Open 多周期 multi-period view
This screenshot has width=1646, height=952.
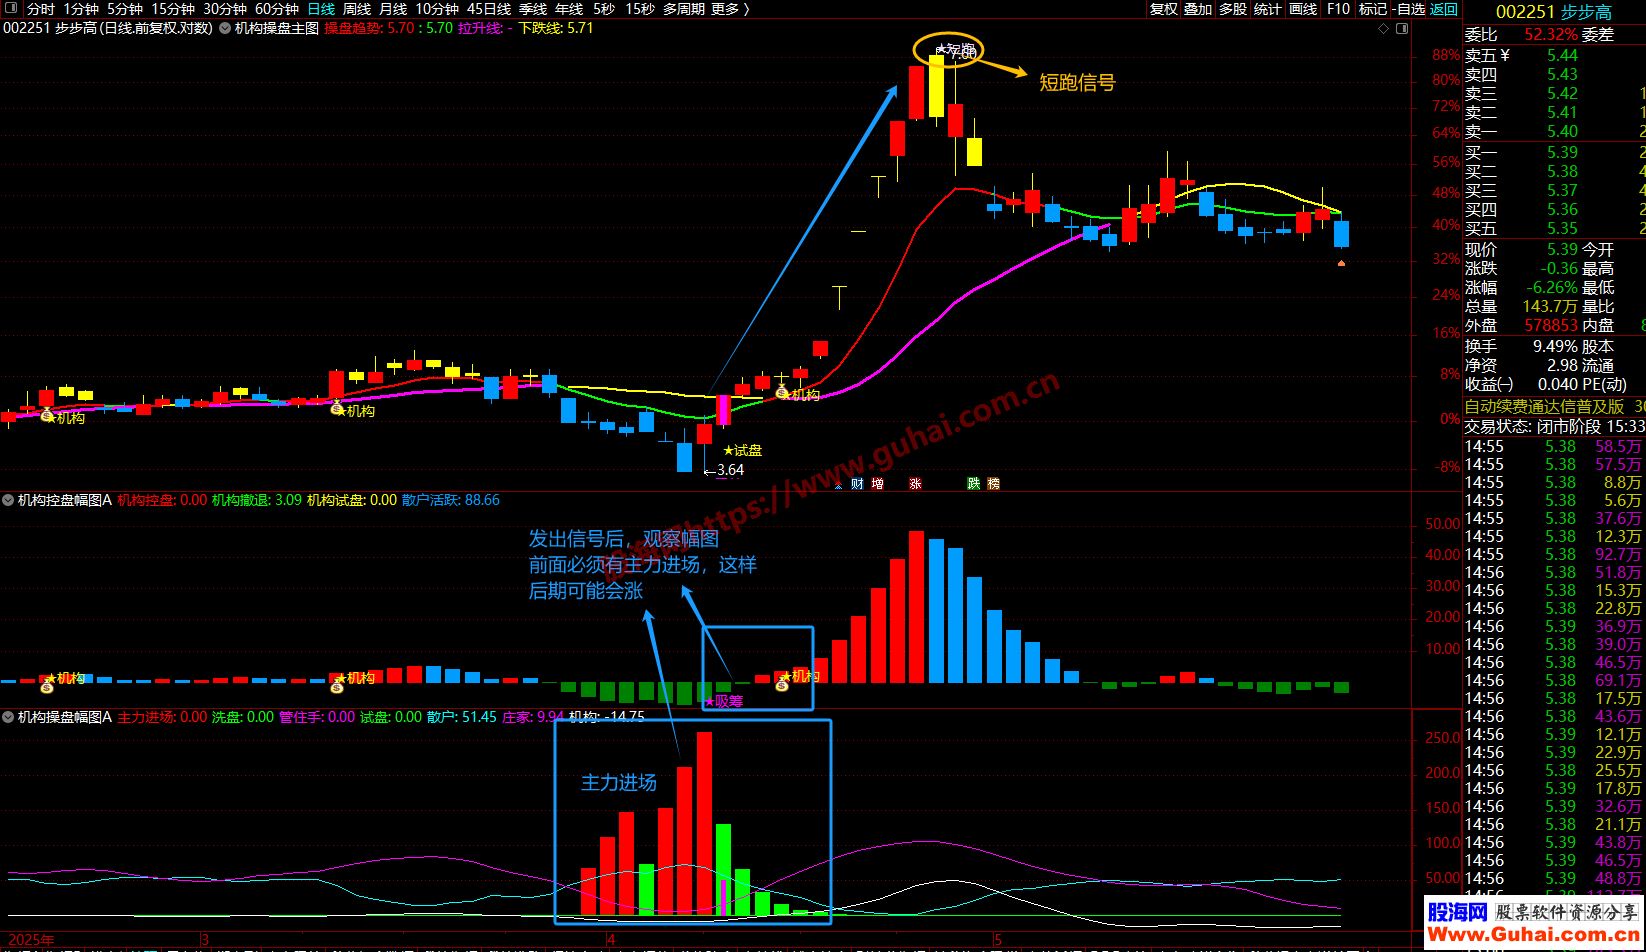tap(684, 9)
